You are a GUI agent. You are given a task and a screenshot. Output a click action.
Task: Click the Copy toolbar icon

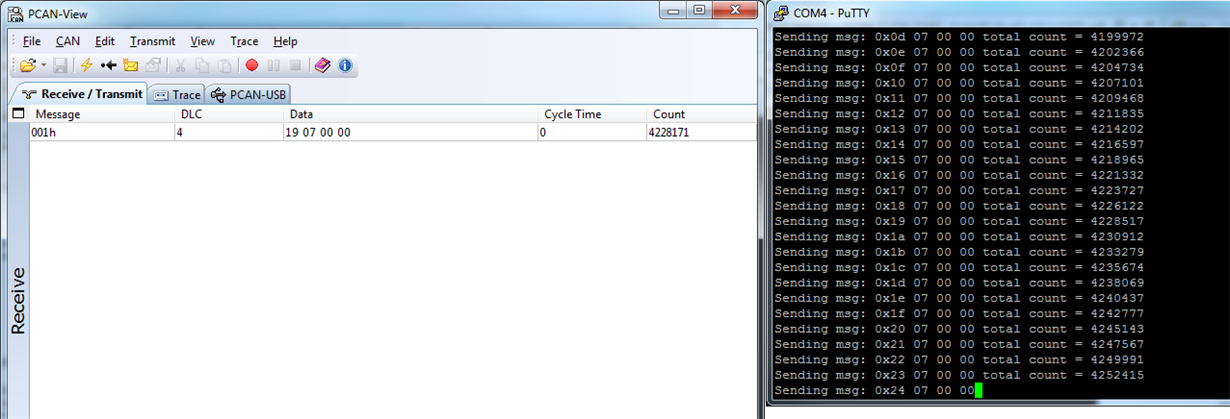tap(203, 65)
